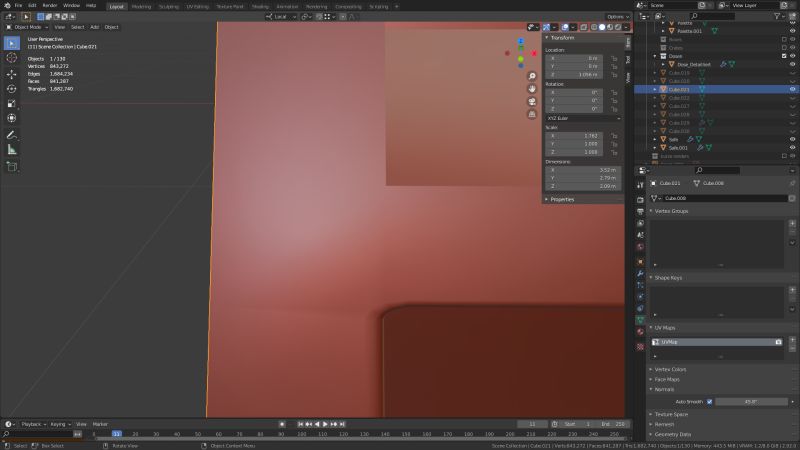The width and height of the screenshot is (800, 450).
Task: Hide the Paletta.001 object eye icon
Action: (792, 31)
